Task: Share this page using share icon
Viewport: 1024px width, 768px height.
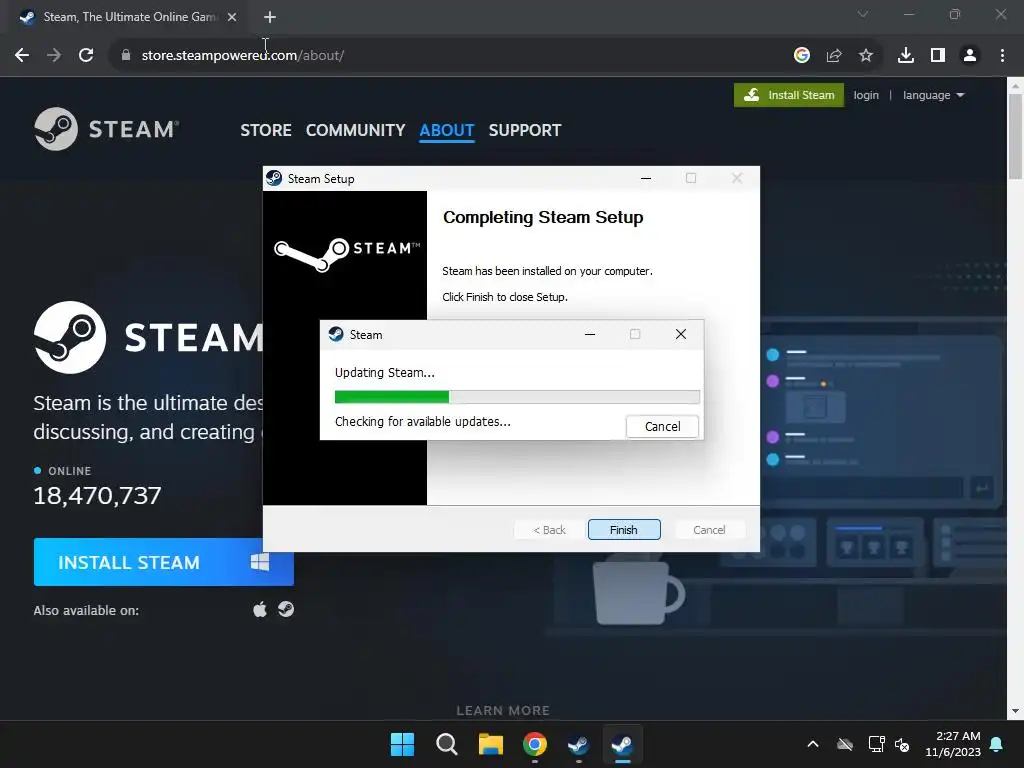Action: 834,56
